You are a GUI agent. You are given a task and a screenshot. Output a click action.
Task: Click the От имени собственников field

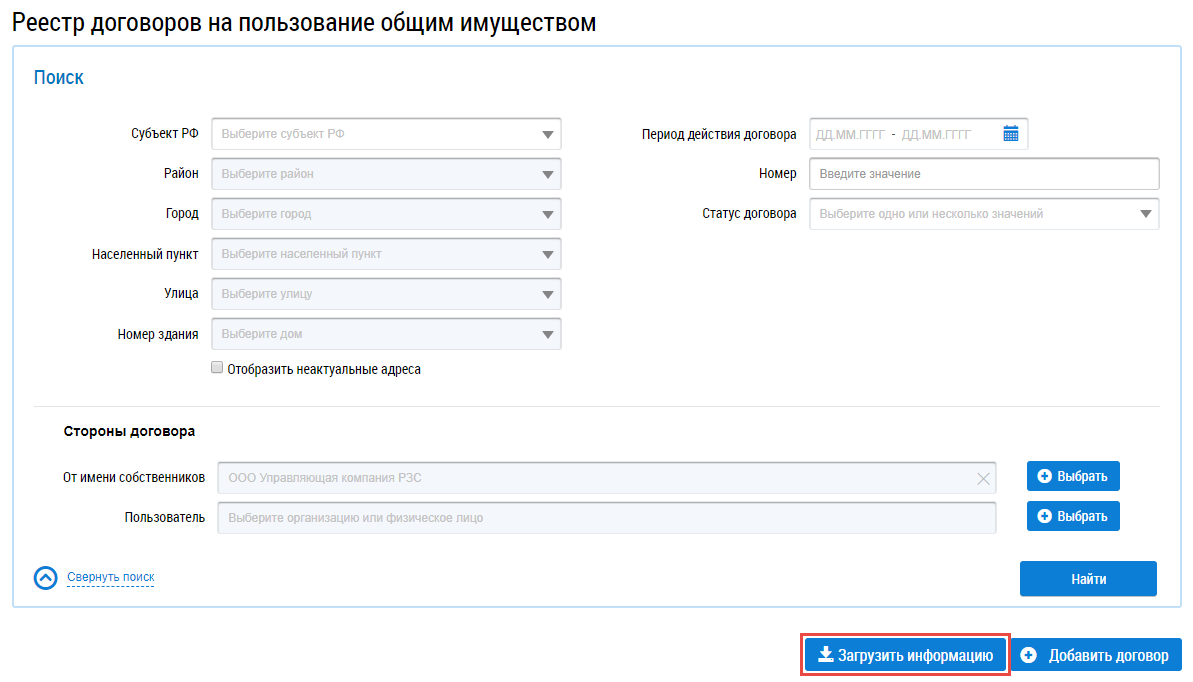point(606,478)
